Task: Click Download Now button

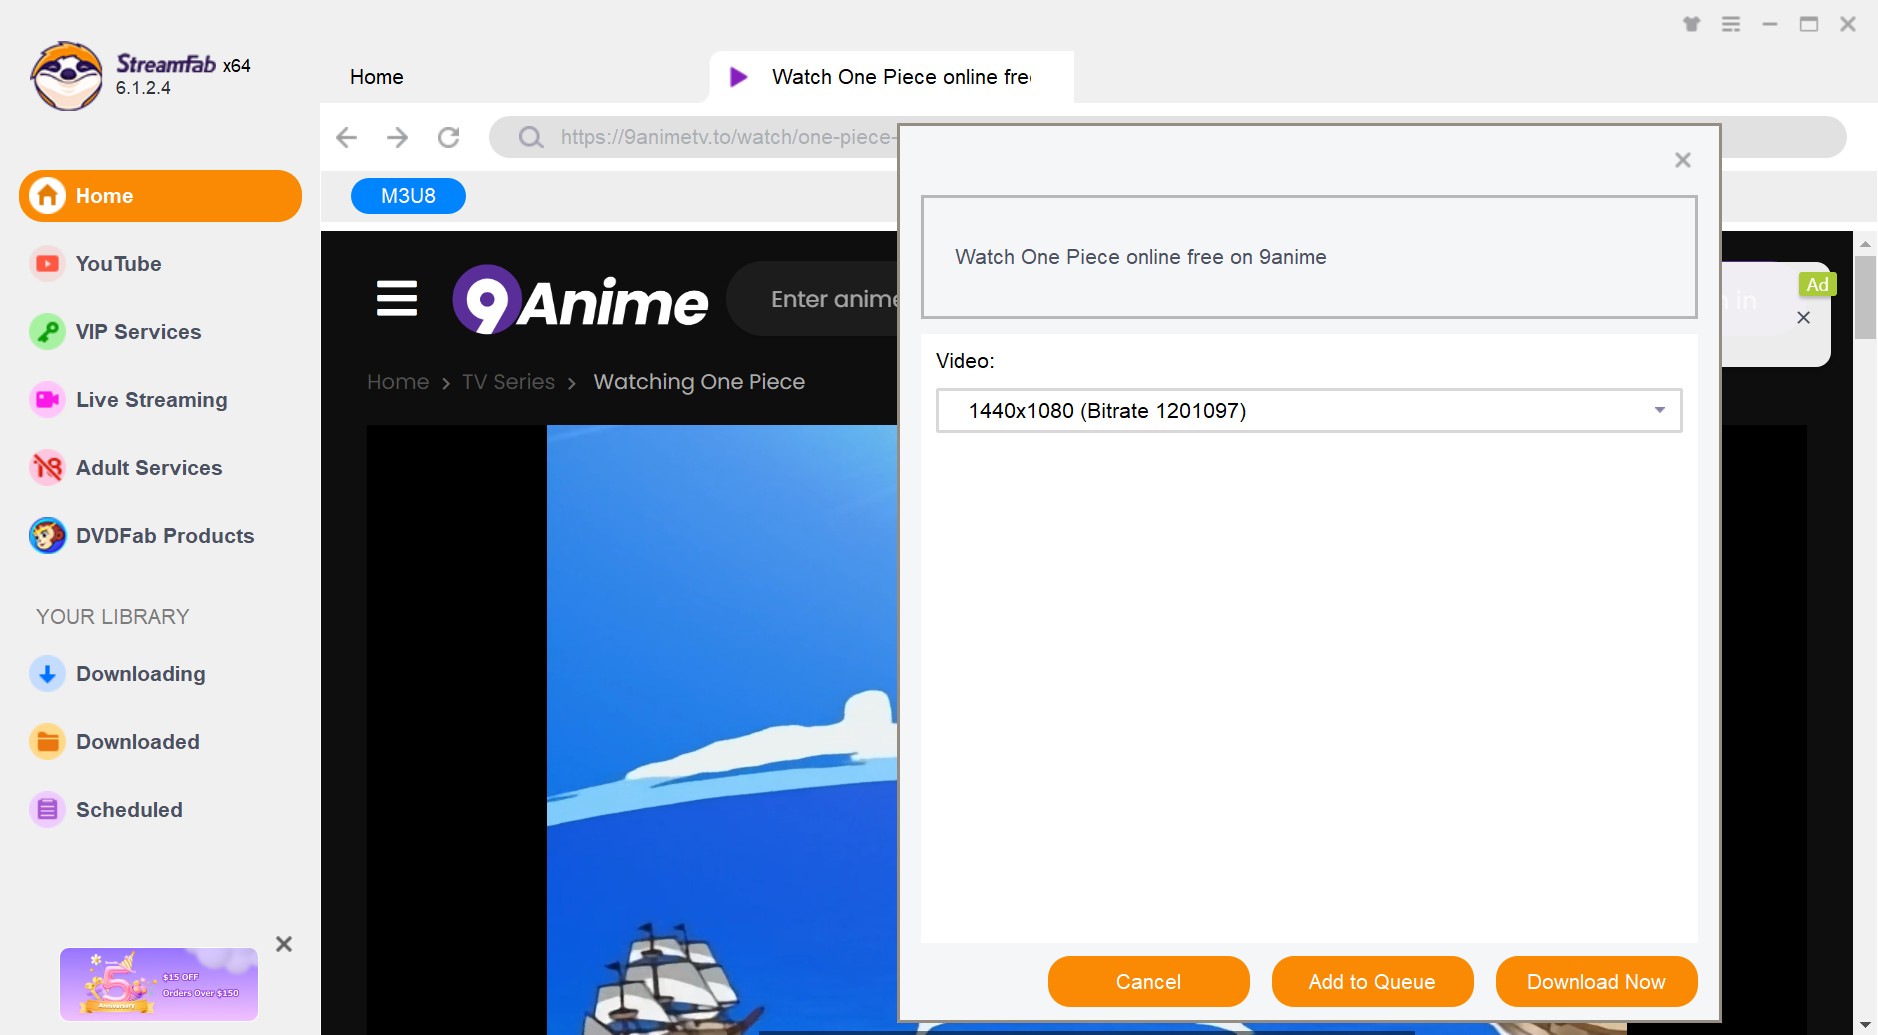Action: tap(1596, 982)
